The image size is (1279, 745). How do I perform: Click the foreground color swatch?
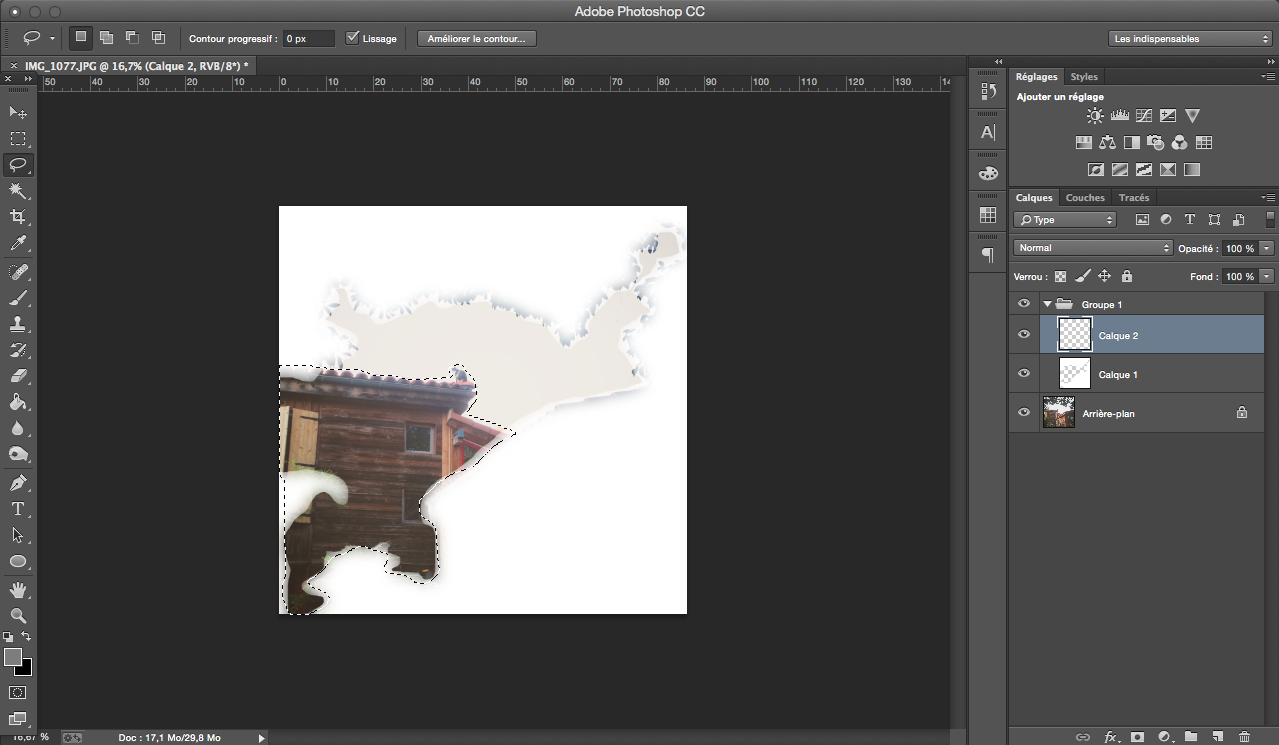[x=13, y=657]
